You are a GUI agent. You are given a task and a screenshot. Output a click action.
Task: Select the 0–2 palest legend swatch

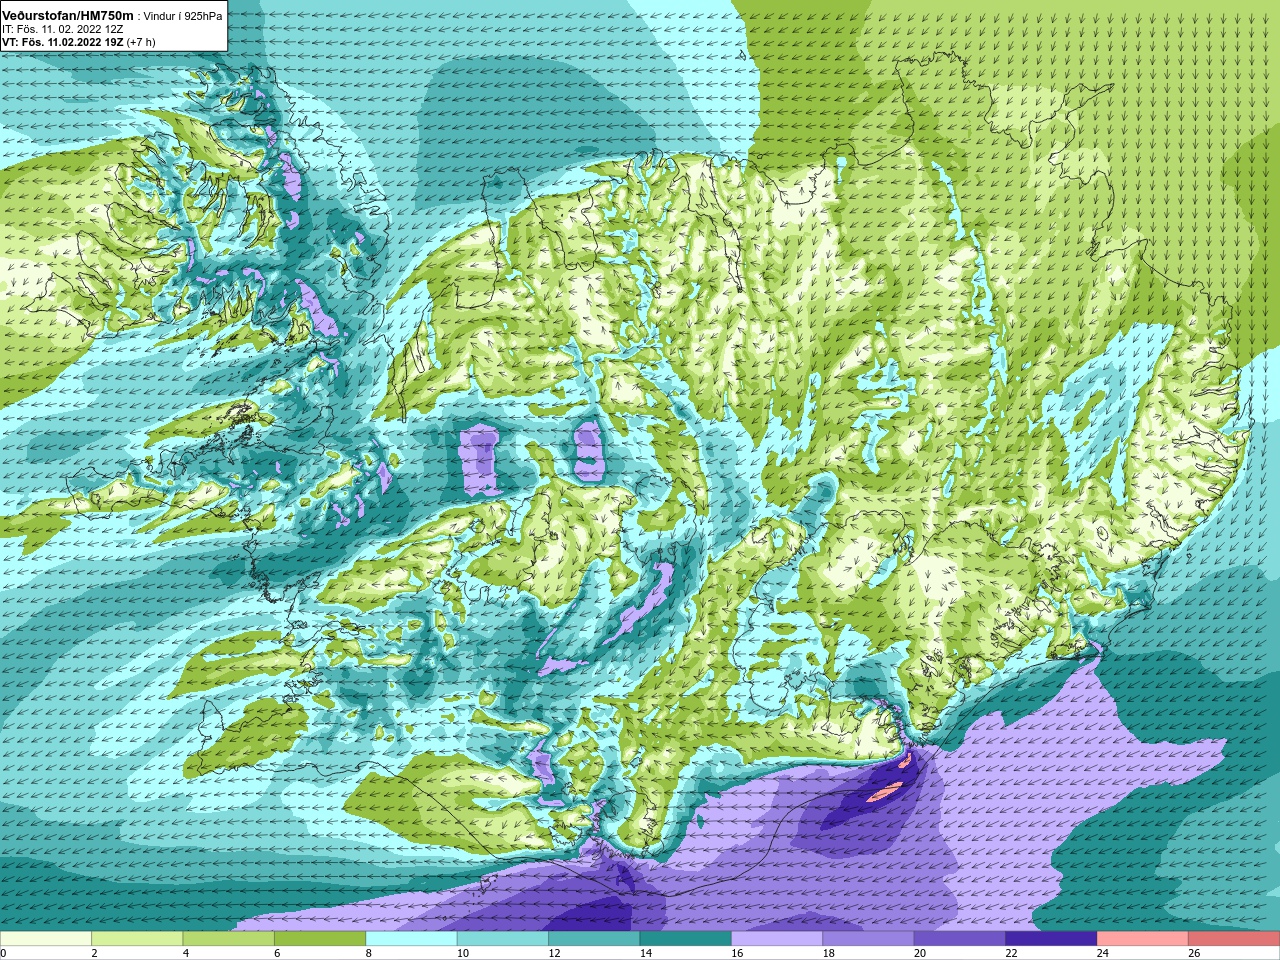click(x=46, y=939)
